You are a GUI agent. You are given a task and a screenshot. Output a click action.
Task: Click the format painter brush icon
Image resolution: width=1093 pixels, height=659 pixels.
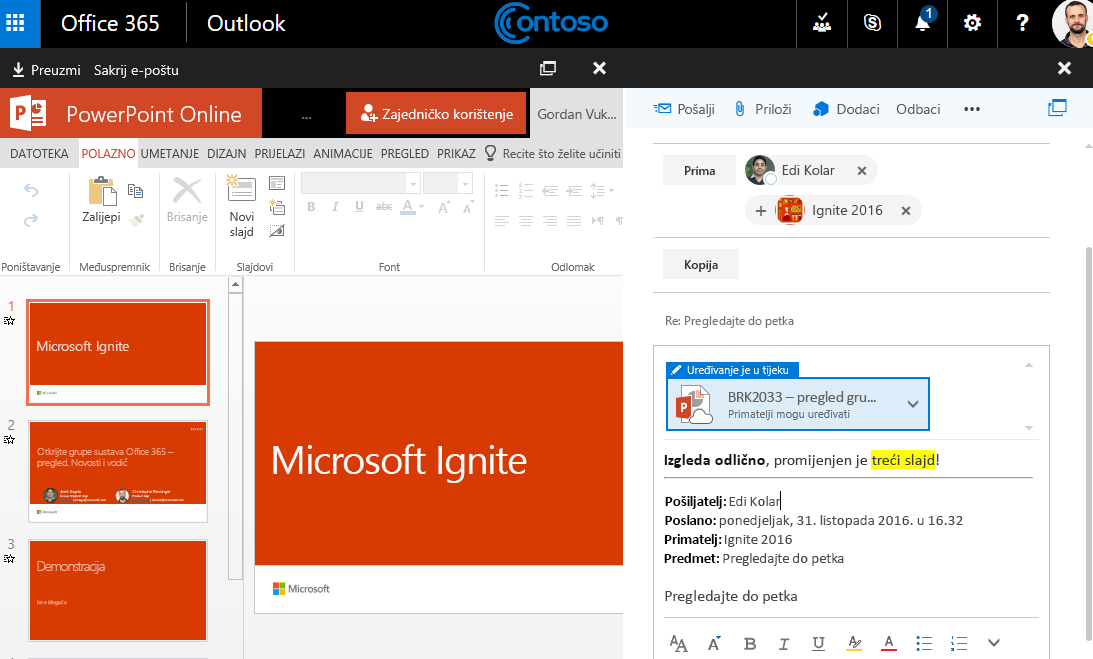pos(137,220)
